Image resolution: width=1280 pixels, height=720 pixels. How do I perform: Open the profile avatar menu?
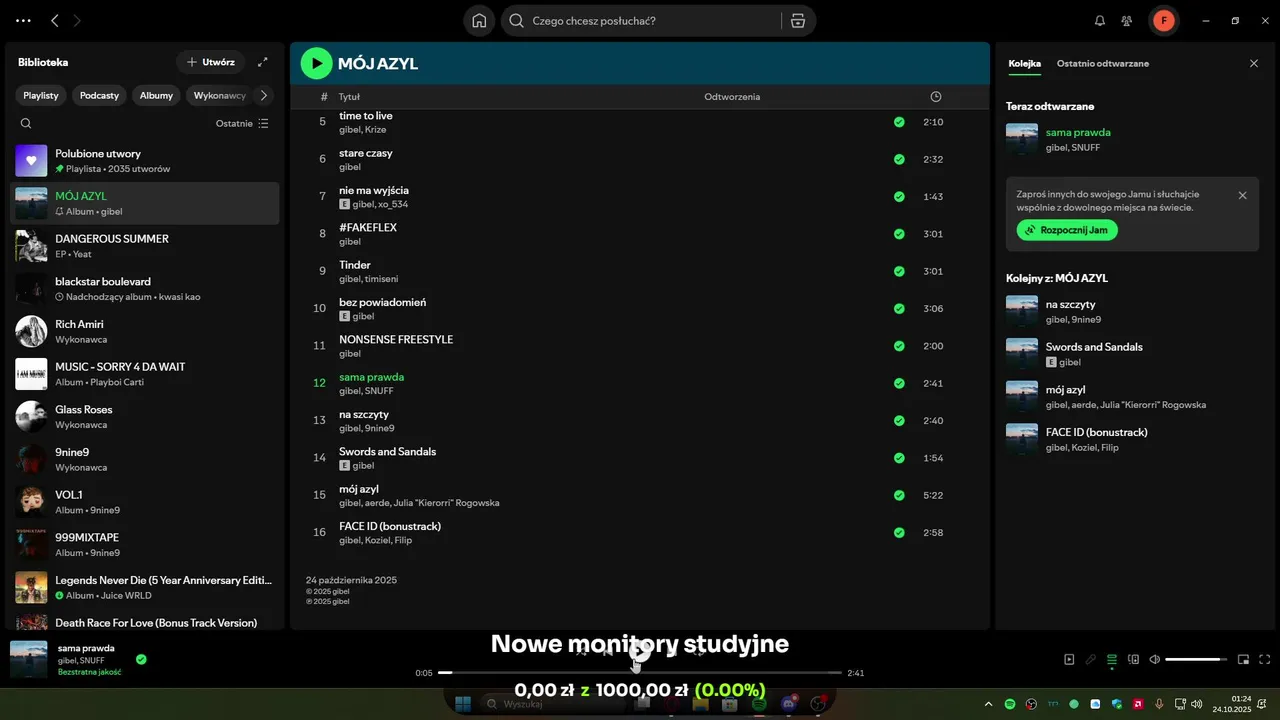click(1163, 21)
